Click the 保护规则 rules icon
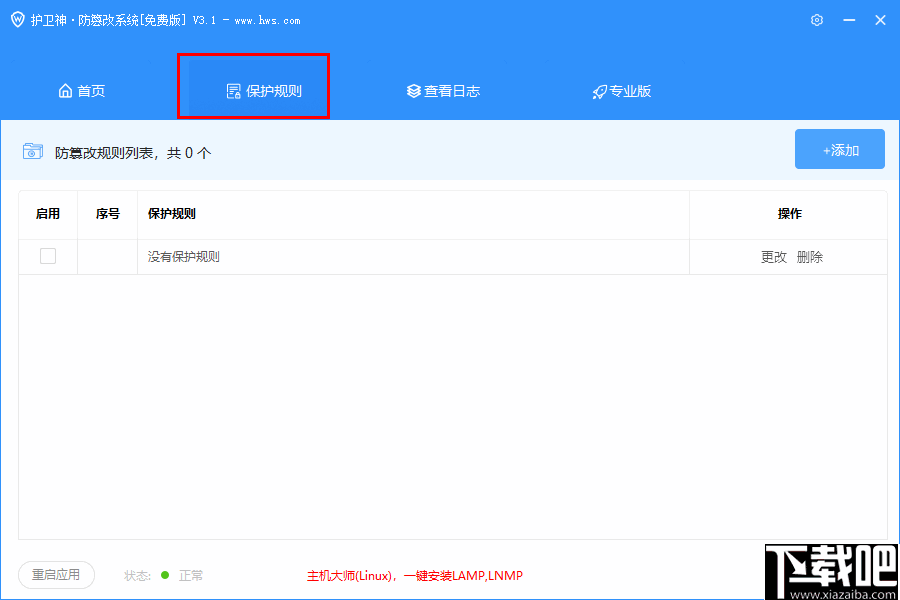Viewport: 900px width, 600px height. tap(235, 90)
